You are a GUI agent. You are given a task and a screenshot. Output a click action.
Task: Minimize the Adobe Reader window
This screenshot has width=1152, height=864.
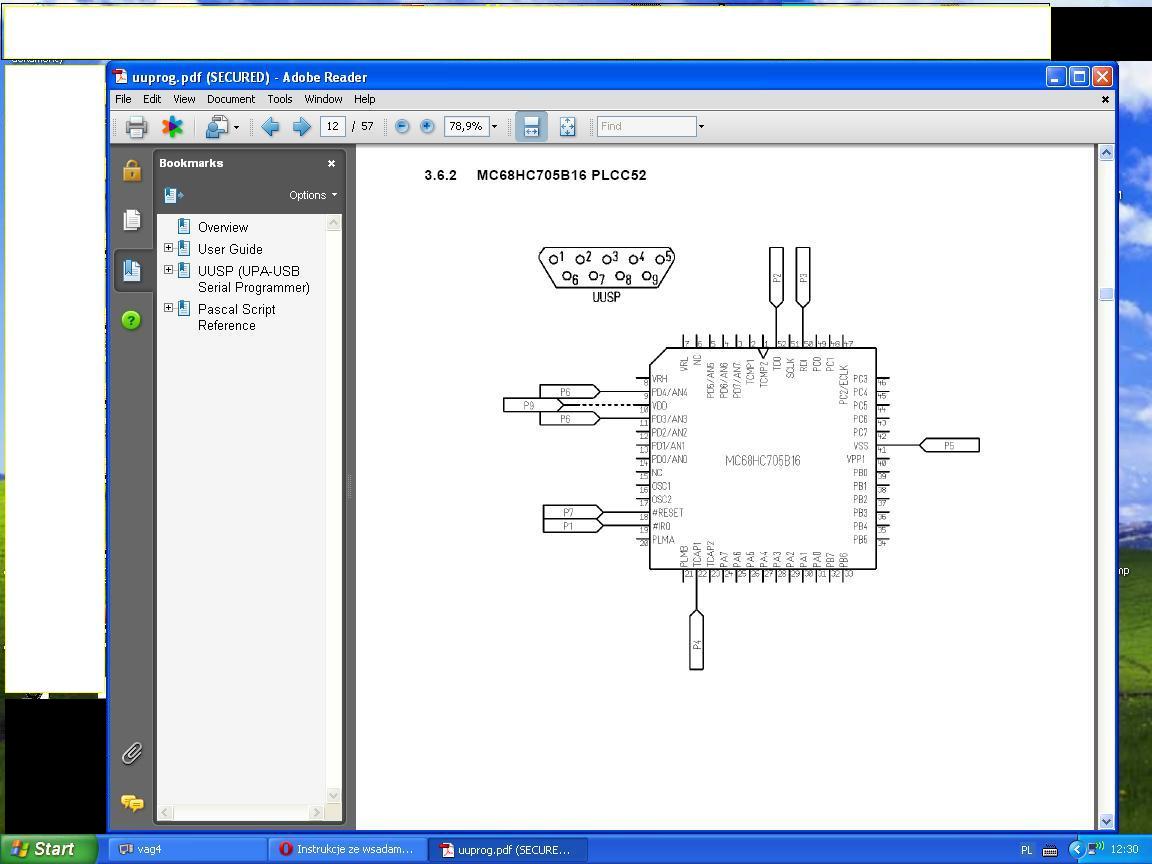1056,77
